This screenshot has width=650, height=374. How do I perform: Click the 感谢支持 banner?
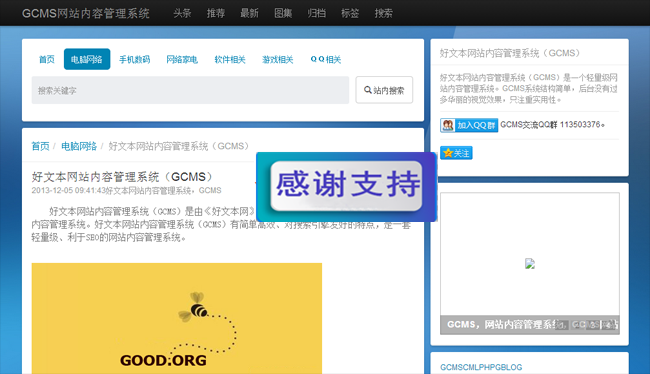(x=346, y=187)
